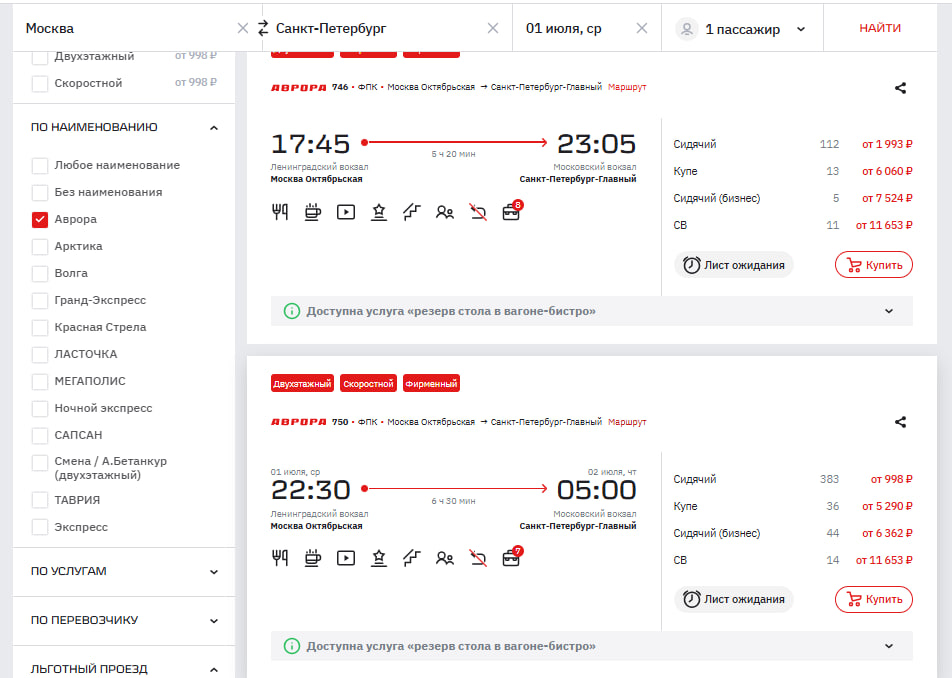Click escalator-style stairs icon for train 746
952x678 pixels.
(412, 212)
